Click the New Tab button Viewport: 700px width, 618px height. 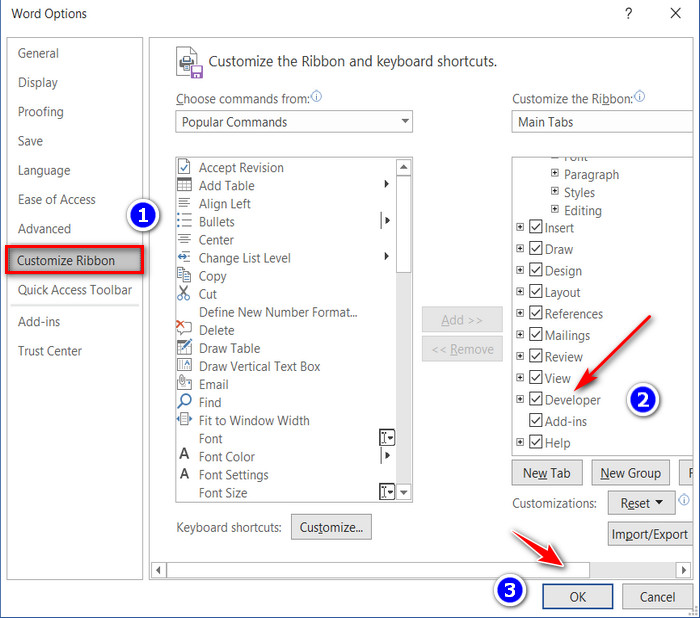pos(547,473)
